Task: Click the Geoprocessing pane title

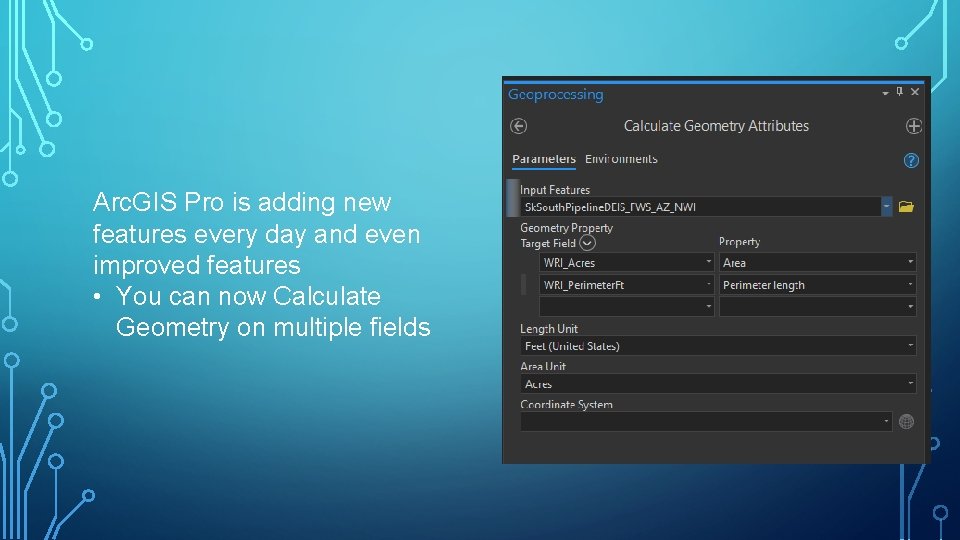Action: tap(555, 94)
